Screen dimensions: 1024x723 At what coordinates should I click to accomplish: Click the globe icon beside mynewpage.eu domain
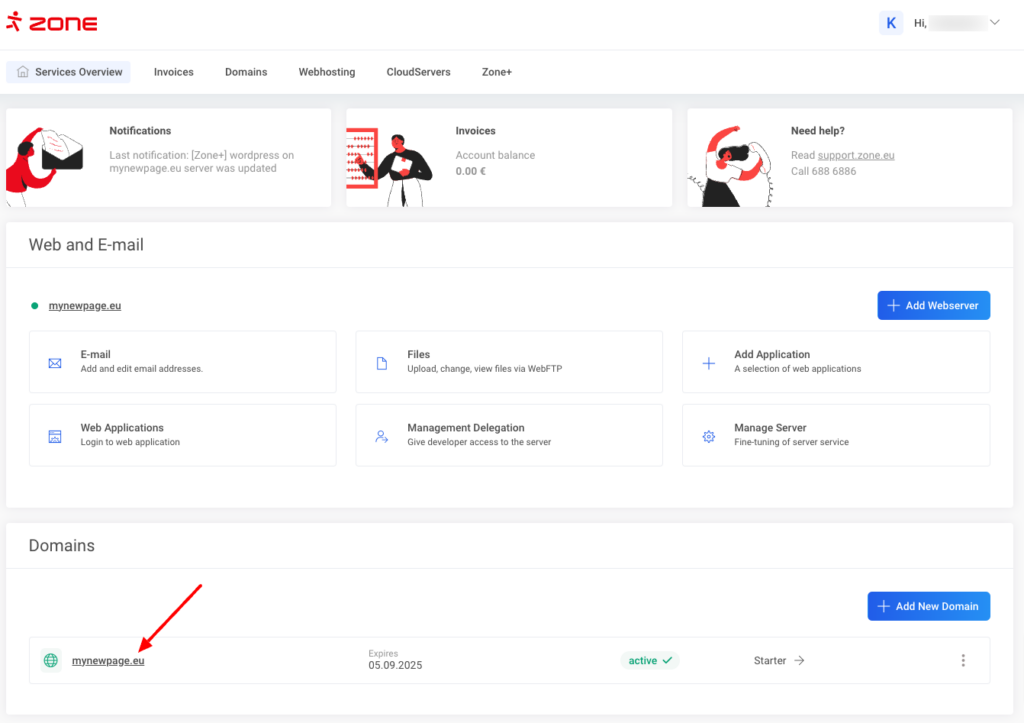(x=51, y=661)
